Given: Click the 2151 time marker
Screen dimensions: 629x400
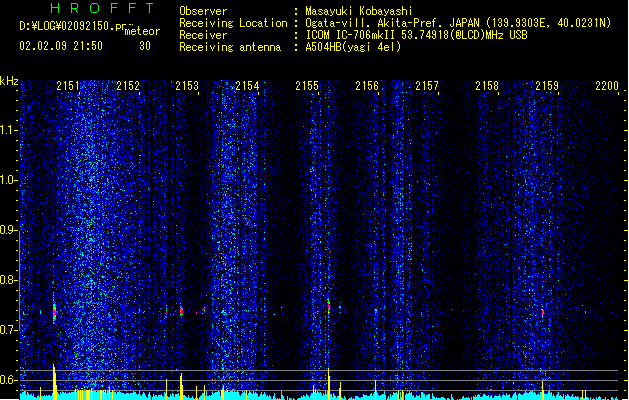Looking at the screenshot, I should (68, 85).
